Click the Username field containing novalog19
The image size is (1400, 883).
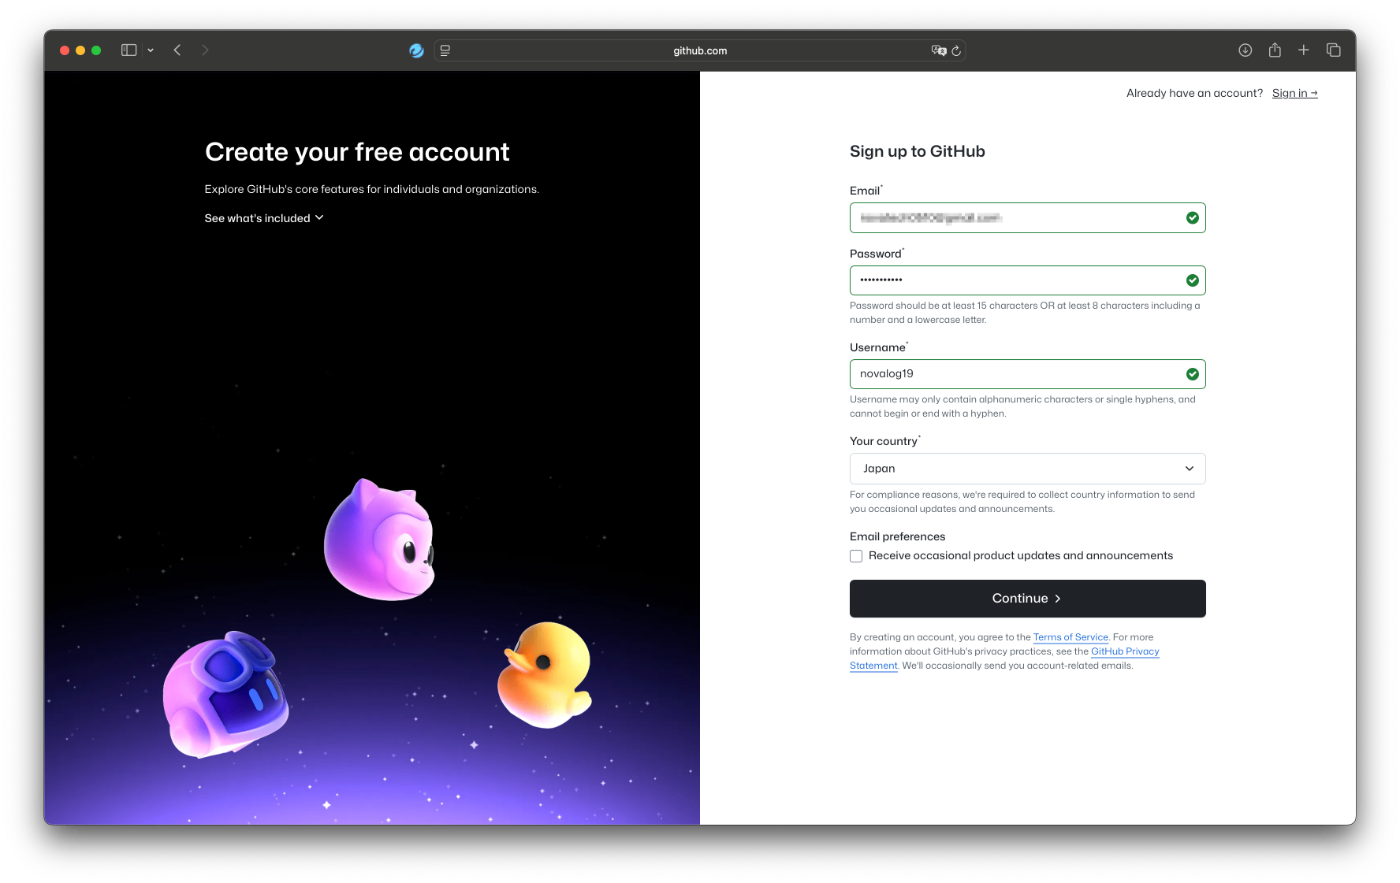(x=1027, y=374)
